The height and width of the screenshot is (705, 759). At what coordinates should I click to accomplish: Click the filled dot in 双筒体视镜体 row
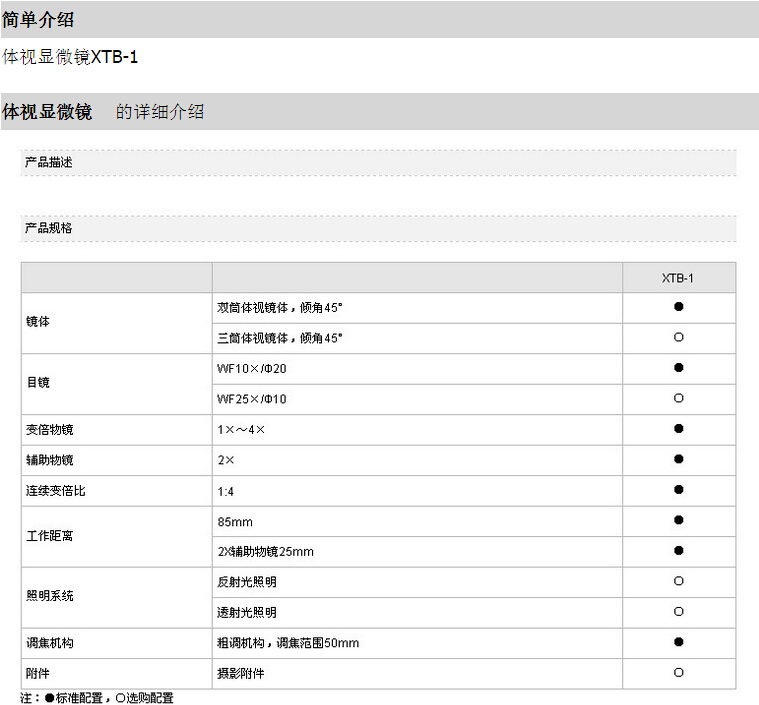679,307
